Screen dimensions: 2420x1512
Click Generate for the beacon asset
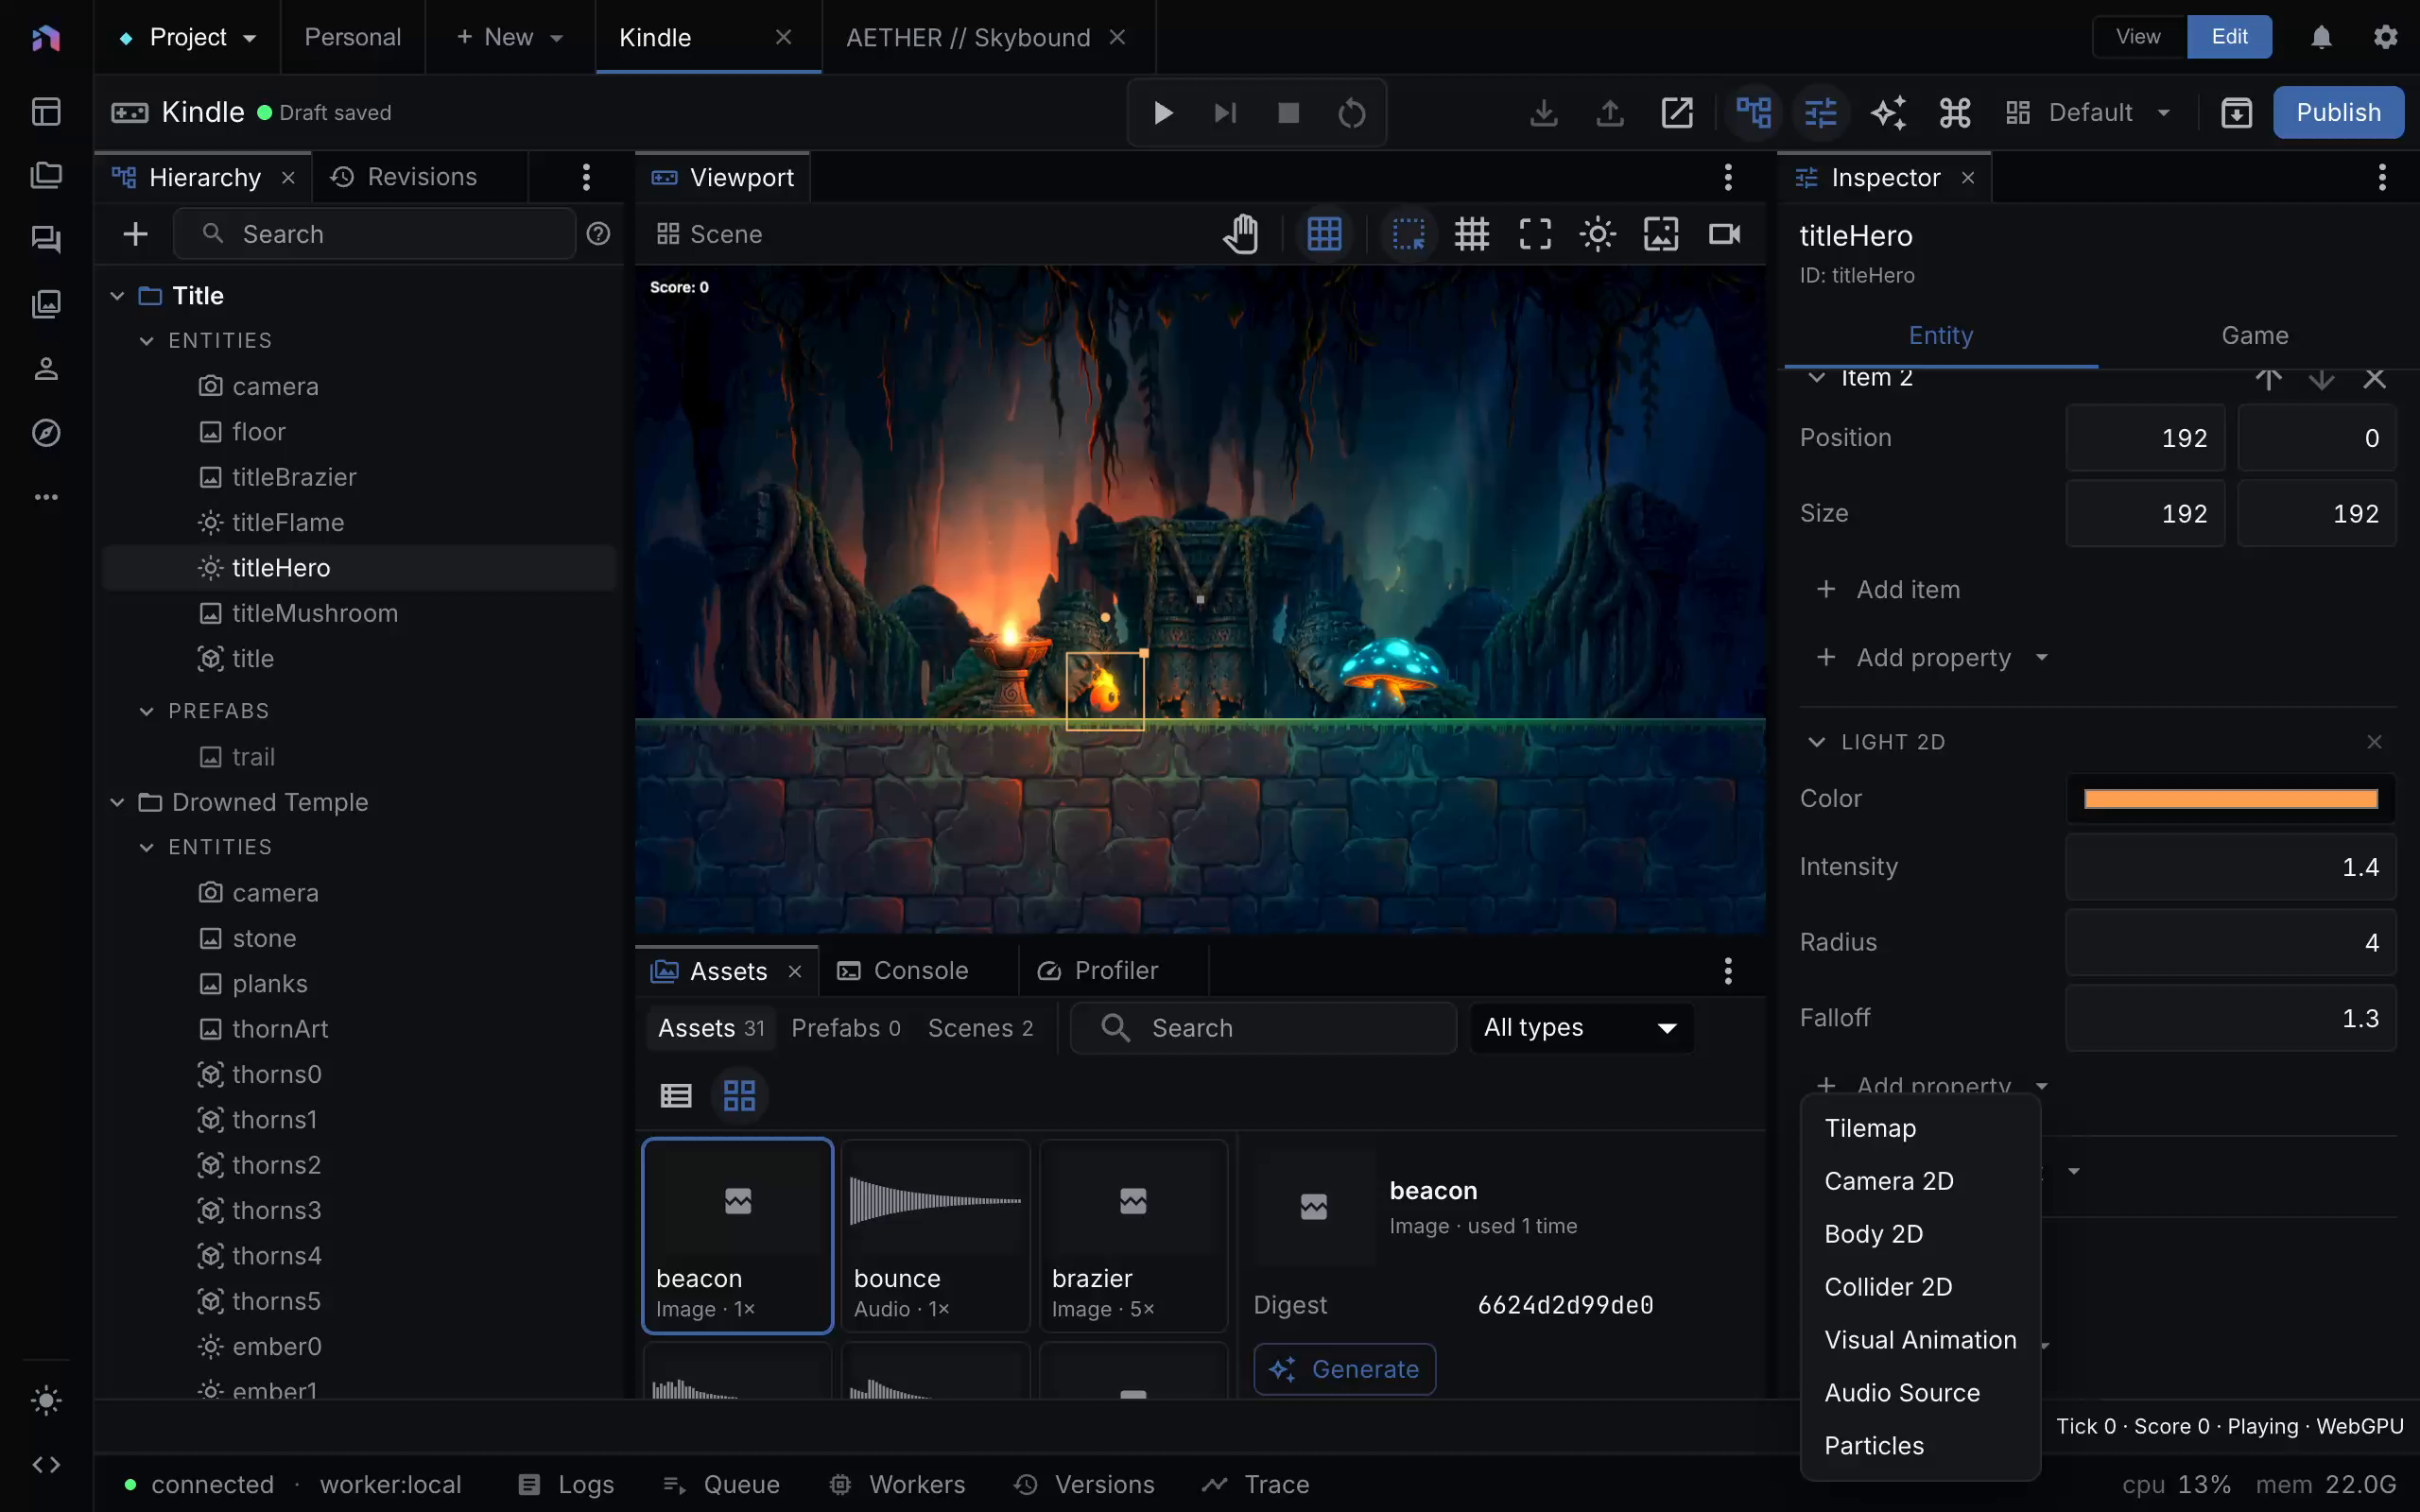[1344, 1369]
